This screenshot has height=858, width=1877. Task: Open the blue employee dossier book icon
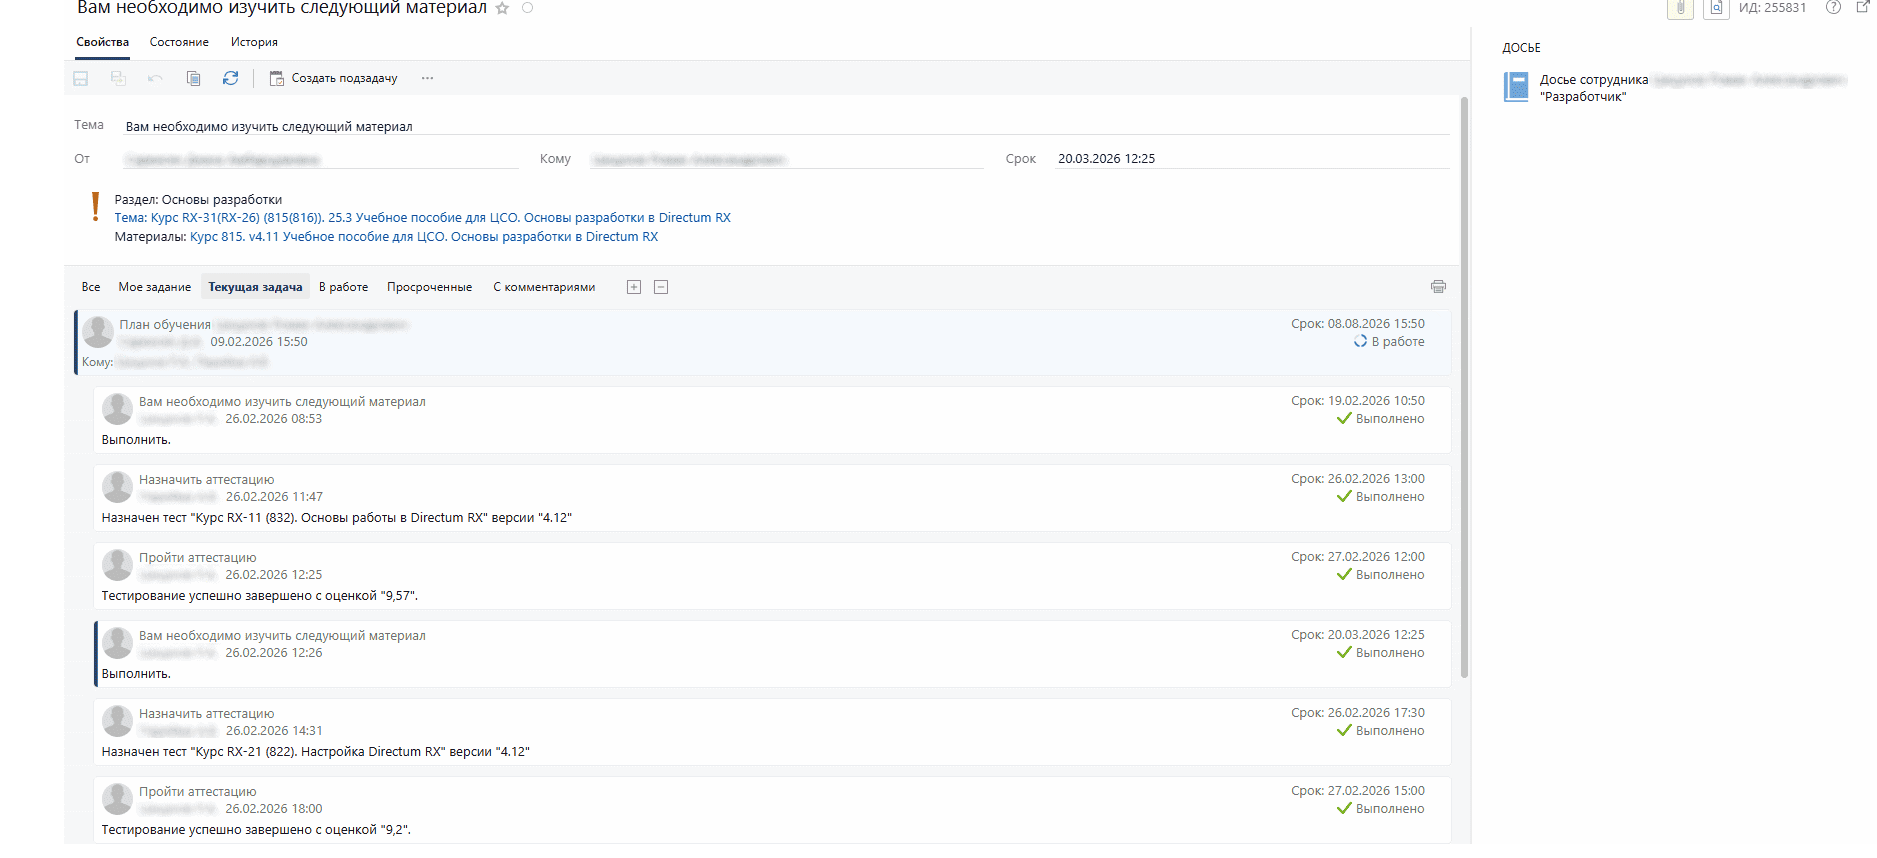click(x=1516, y=87)
